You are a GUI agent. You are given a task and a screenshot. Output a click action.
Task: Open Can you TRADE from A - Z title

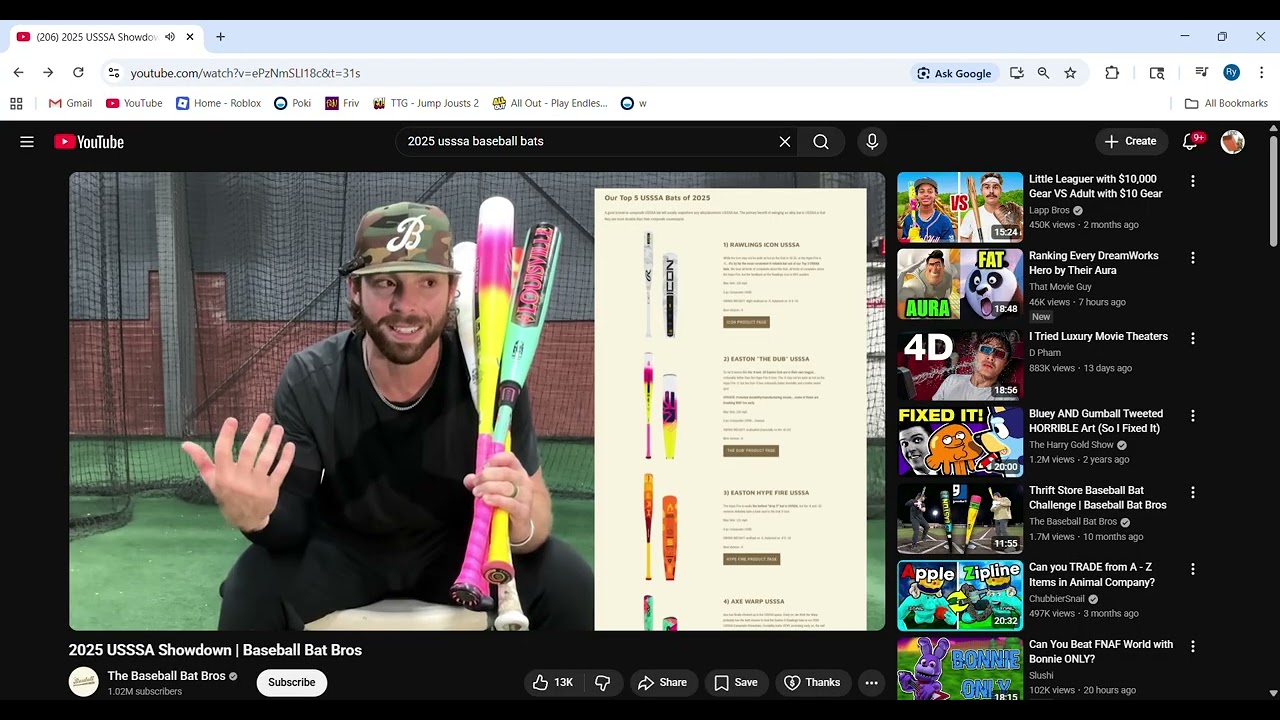(1092, 575)
